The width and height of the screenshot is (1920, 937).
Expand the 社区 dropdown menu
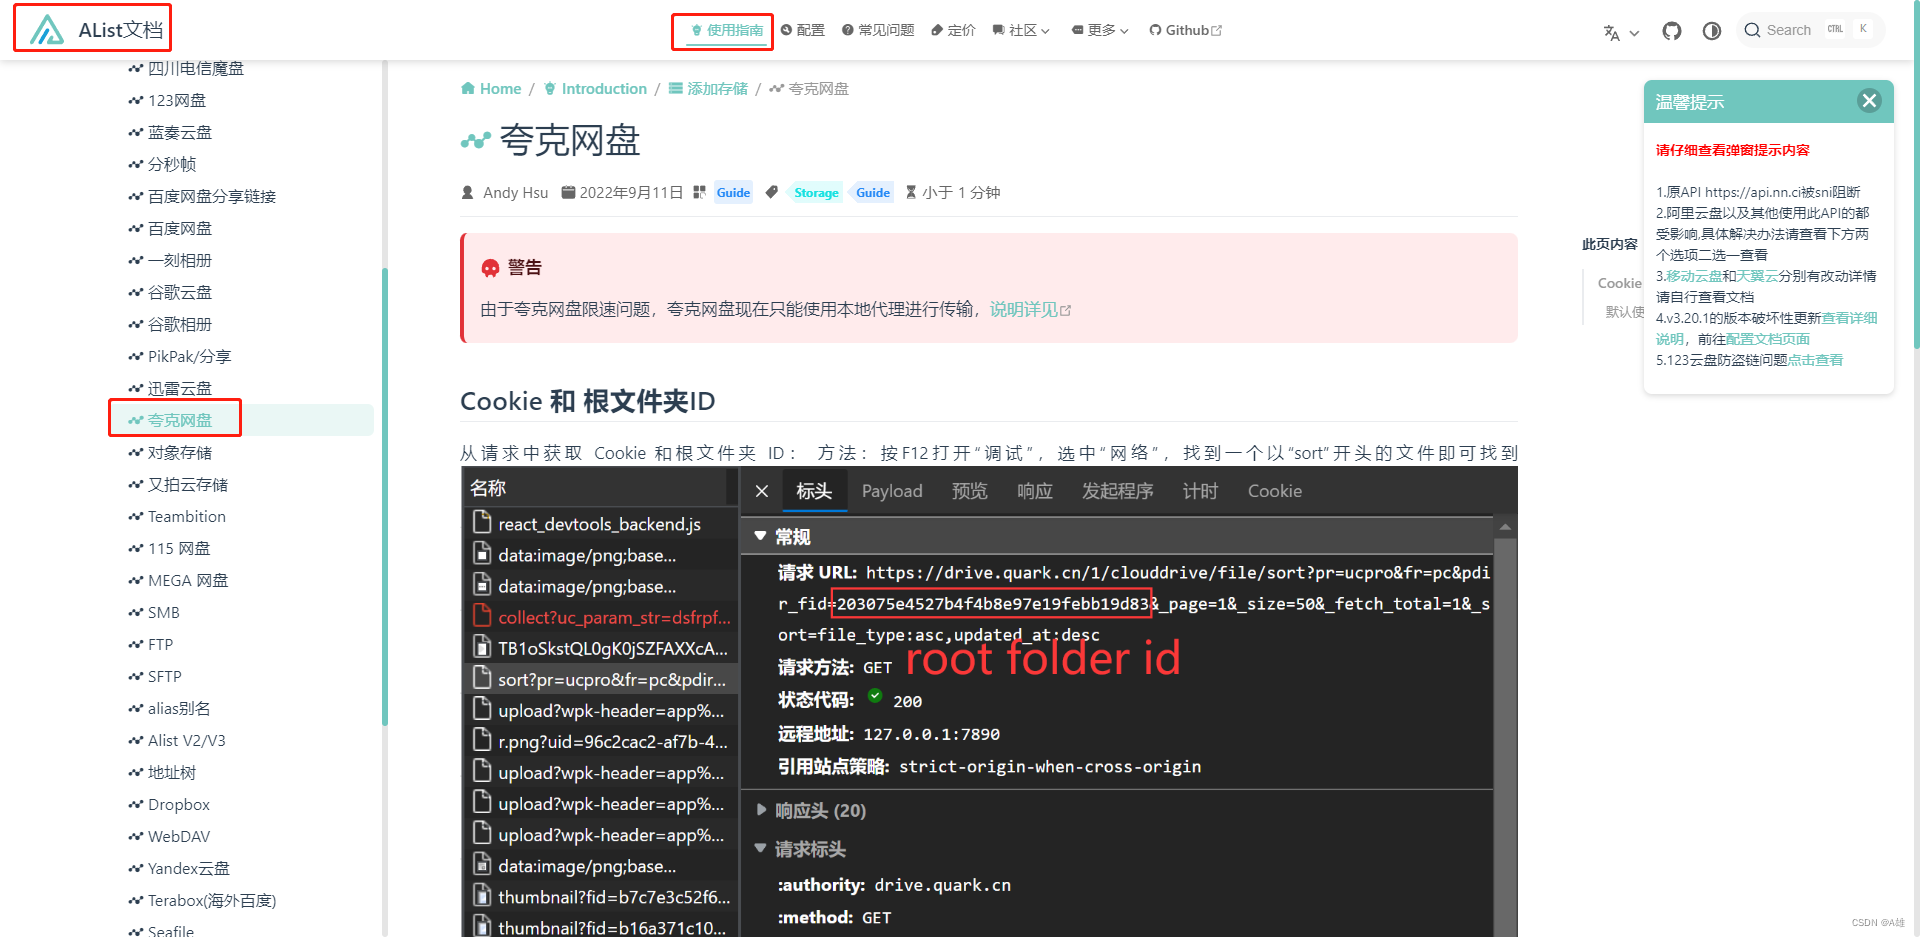click(1021, 31)
